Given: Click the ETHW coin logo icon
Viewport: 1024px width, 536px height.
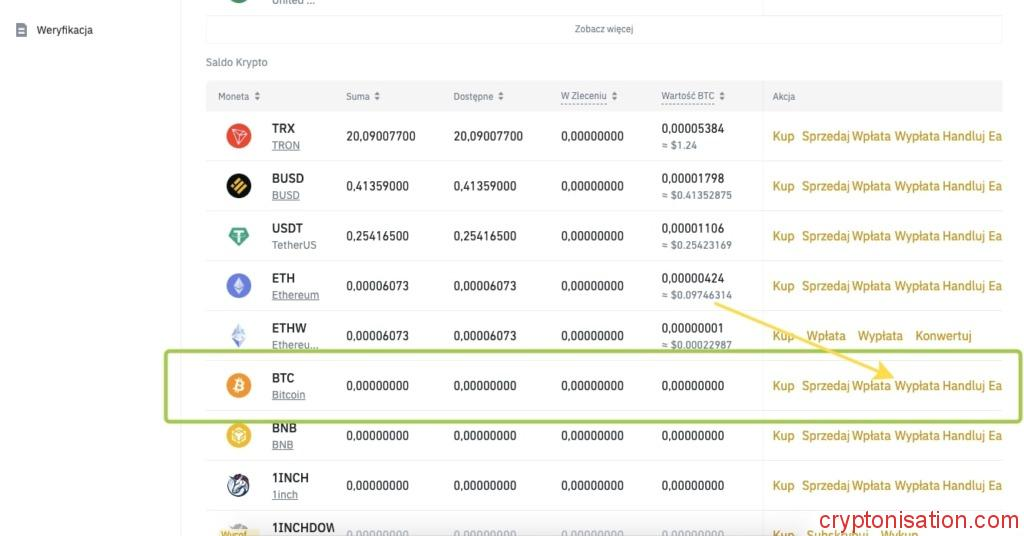Looking at the screenshot, I should pos(239,336).
